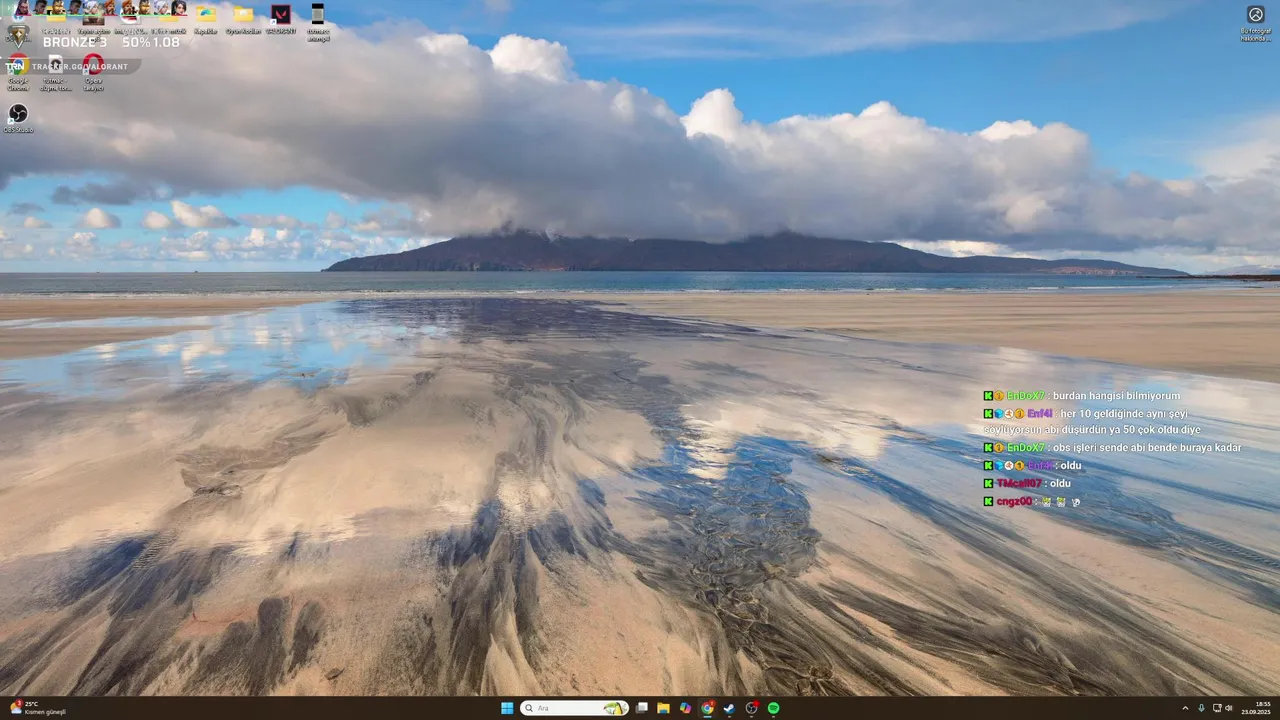Click the TRACKER.GG/VALORANT overlay label
Screen dimensions: 1280x720
click(x=79, y=67)
